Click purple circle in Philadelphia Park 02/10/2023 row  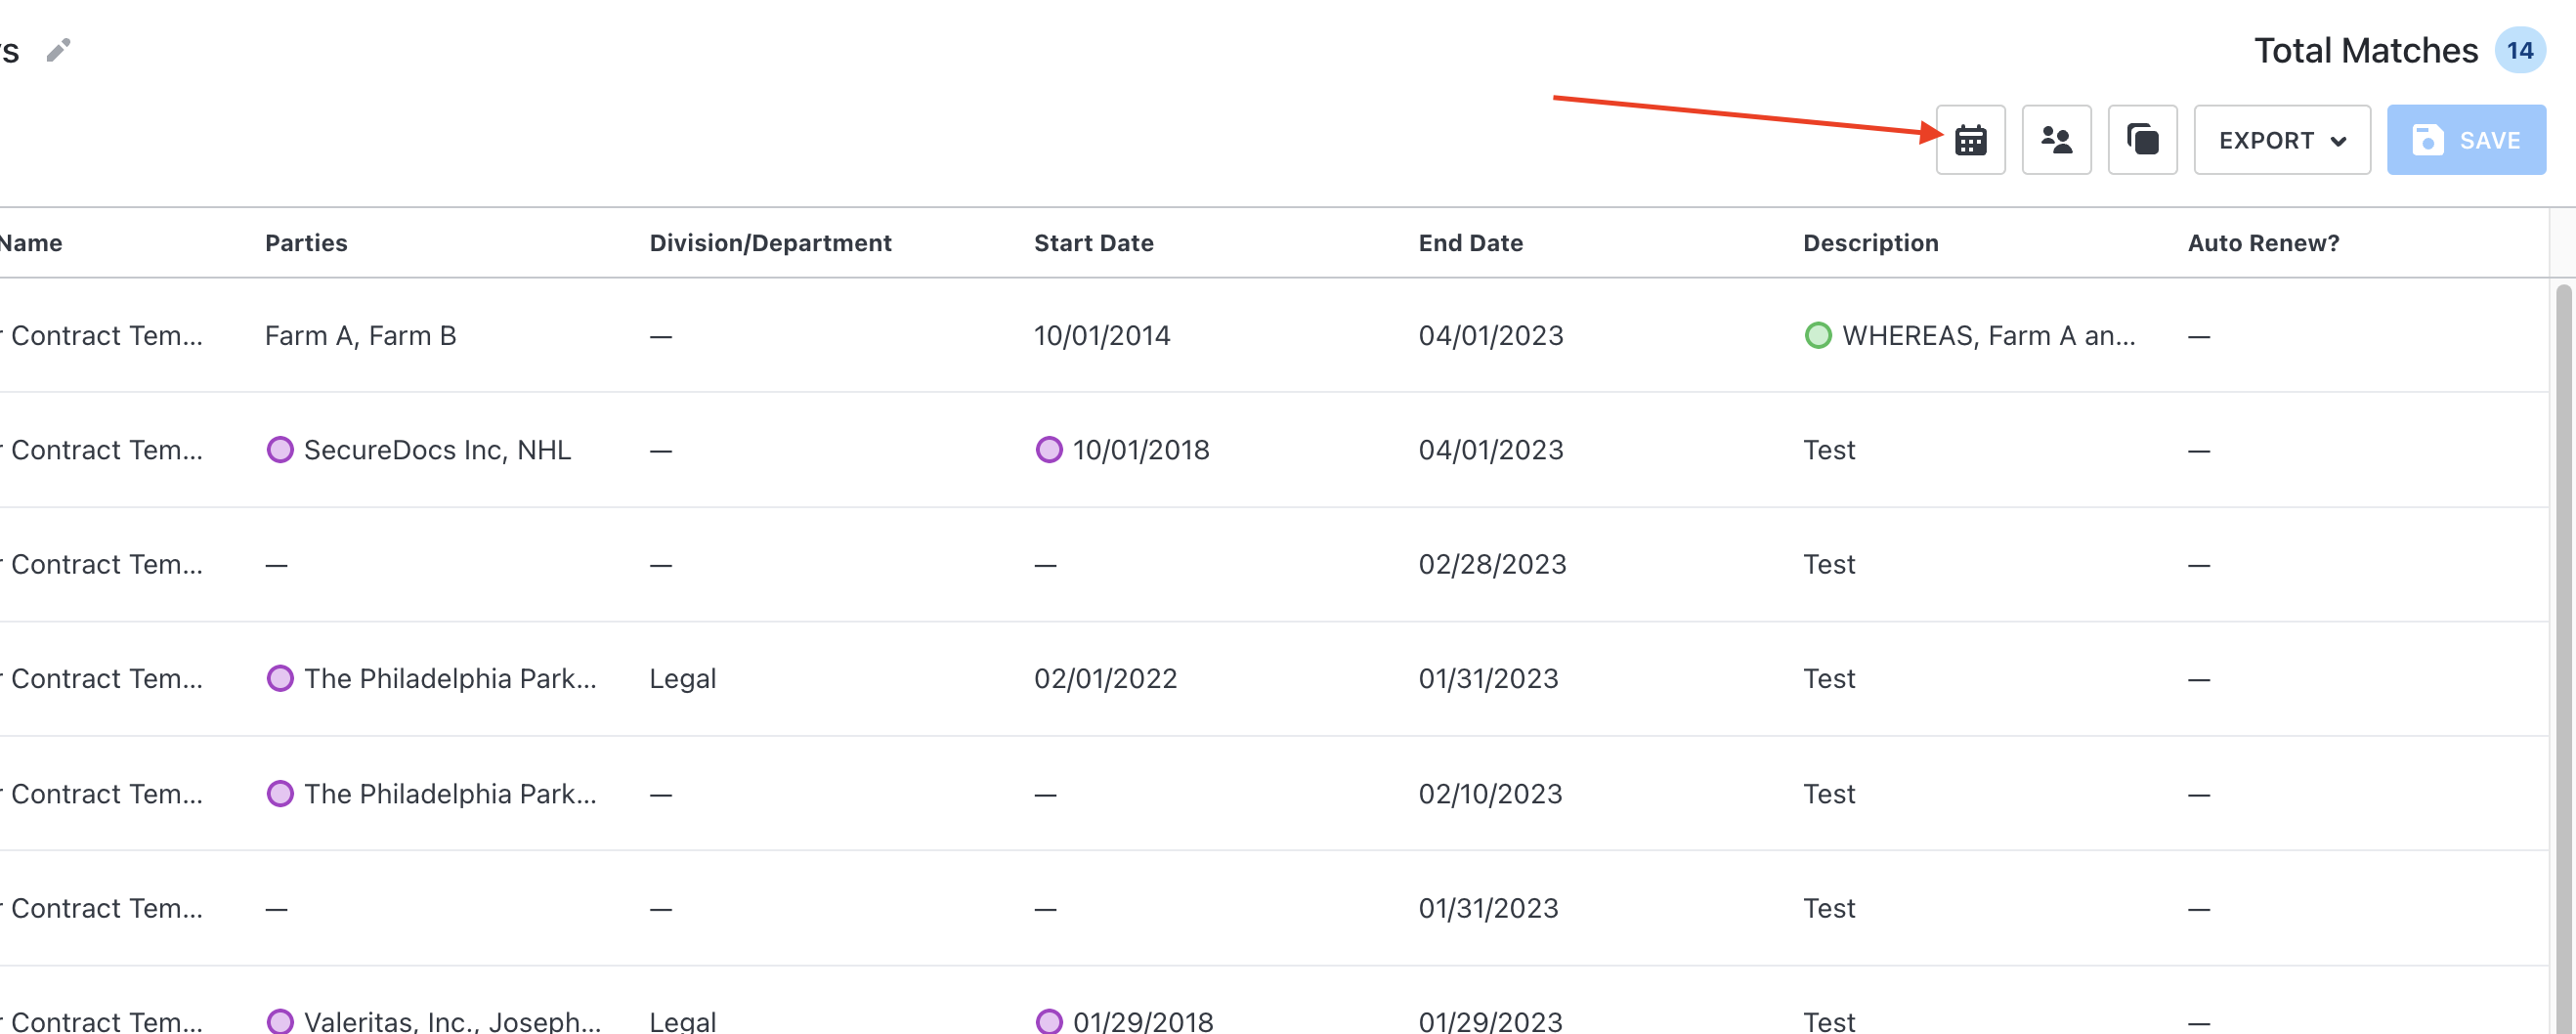(x=280, y=794)
